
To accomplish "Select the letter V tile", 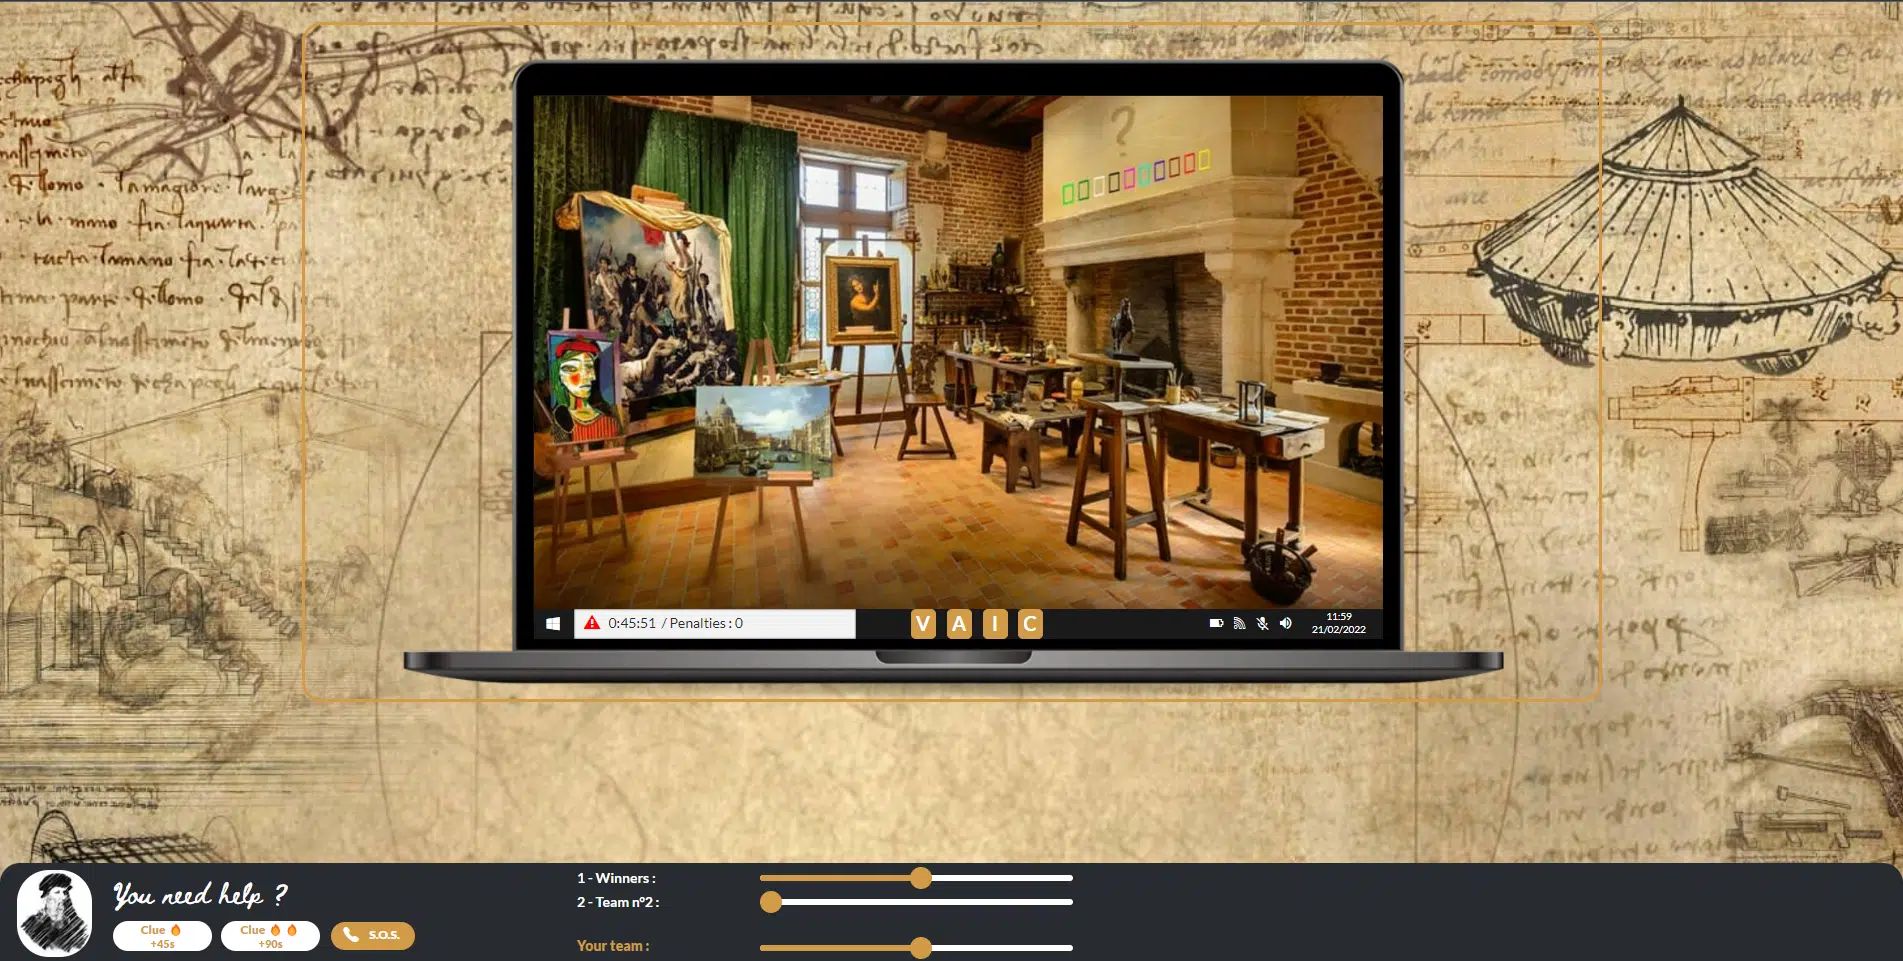I will [x=923, y=624].
